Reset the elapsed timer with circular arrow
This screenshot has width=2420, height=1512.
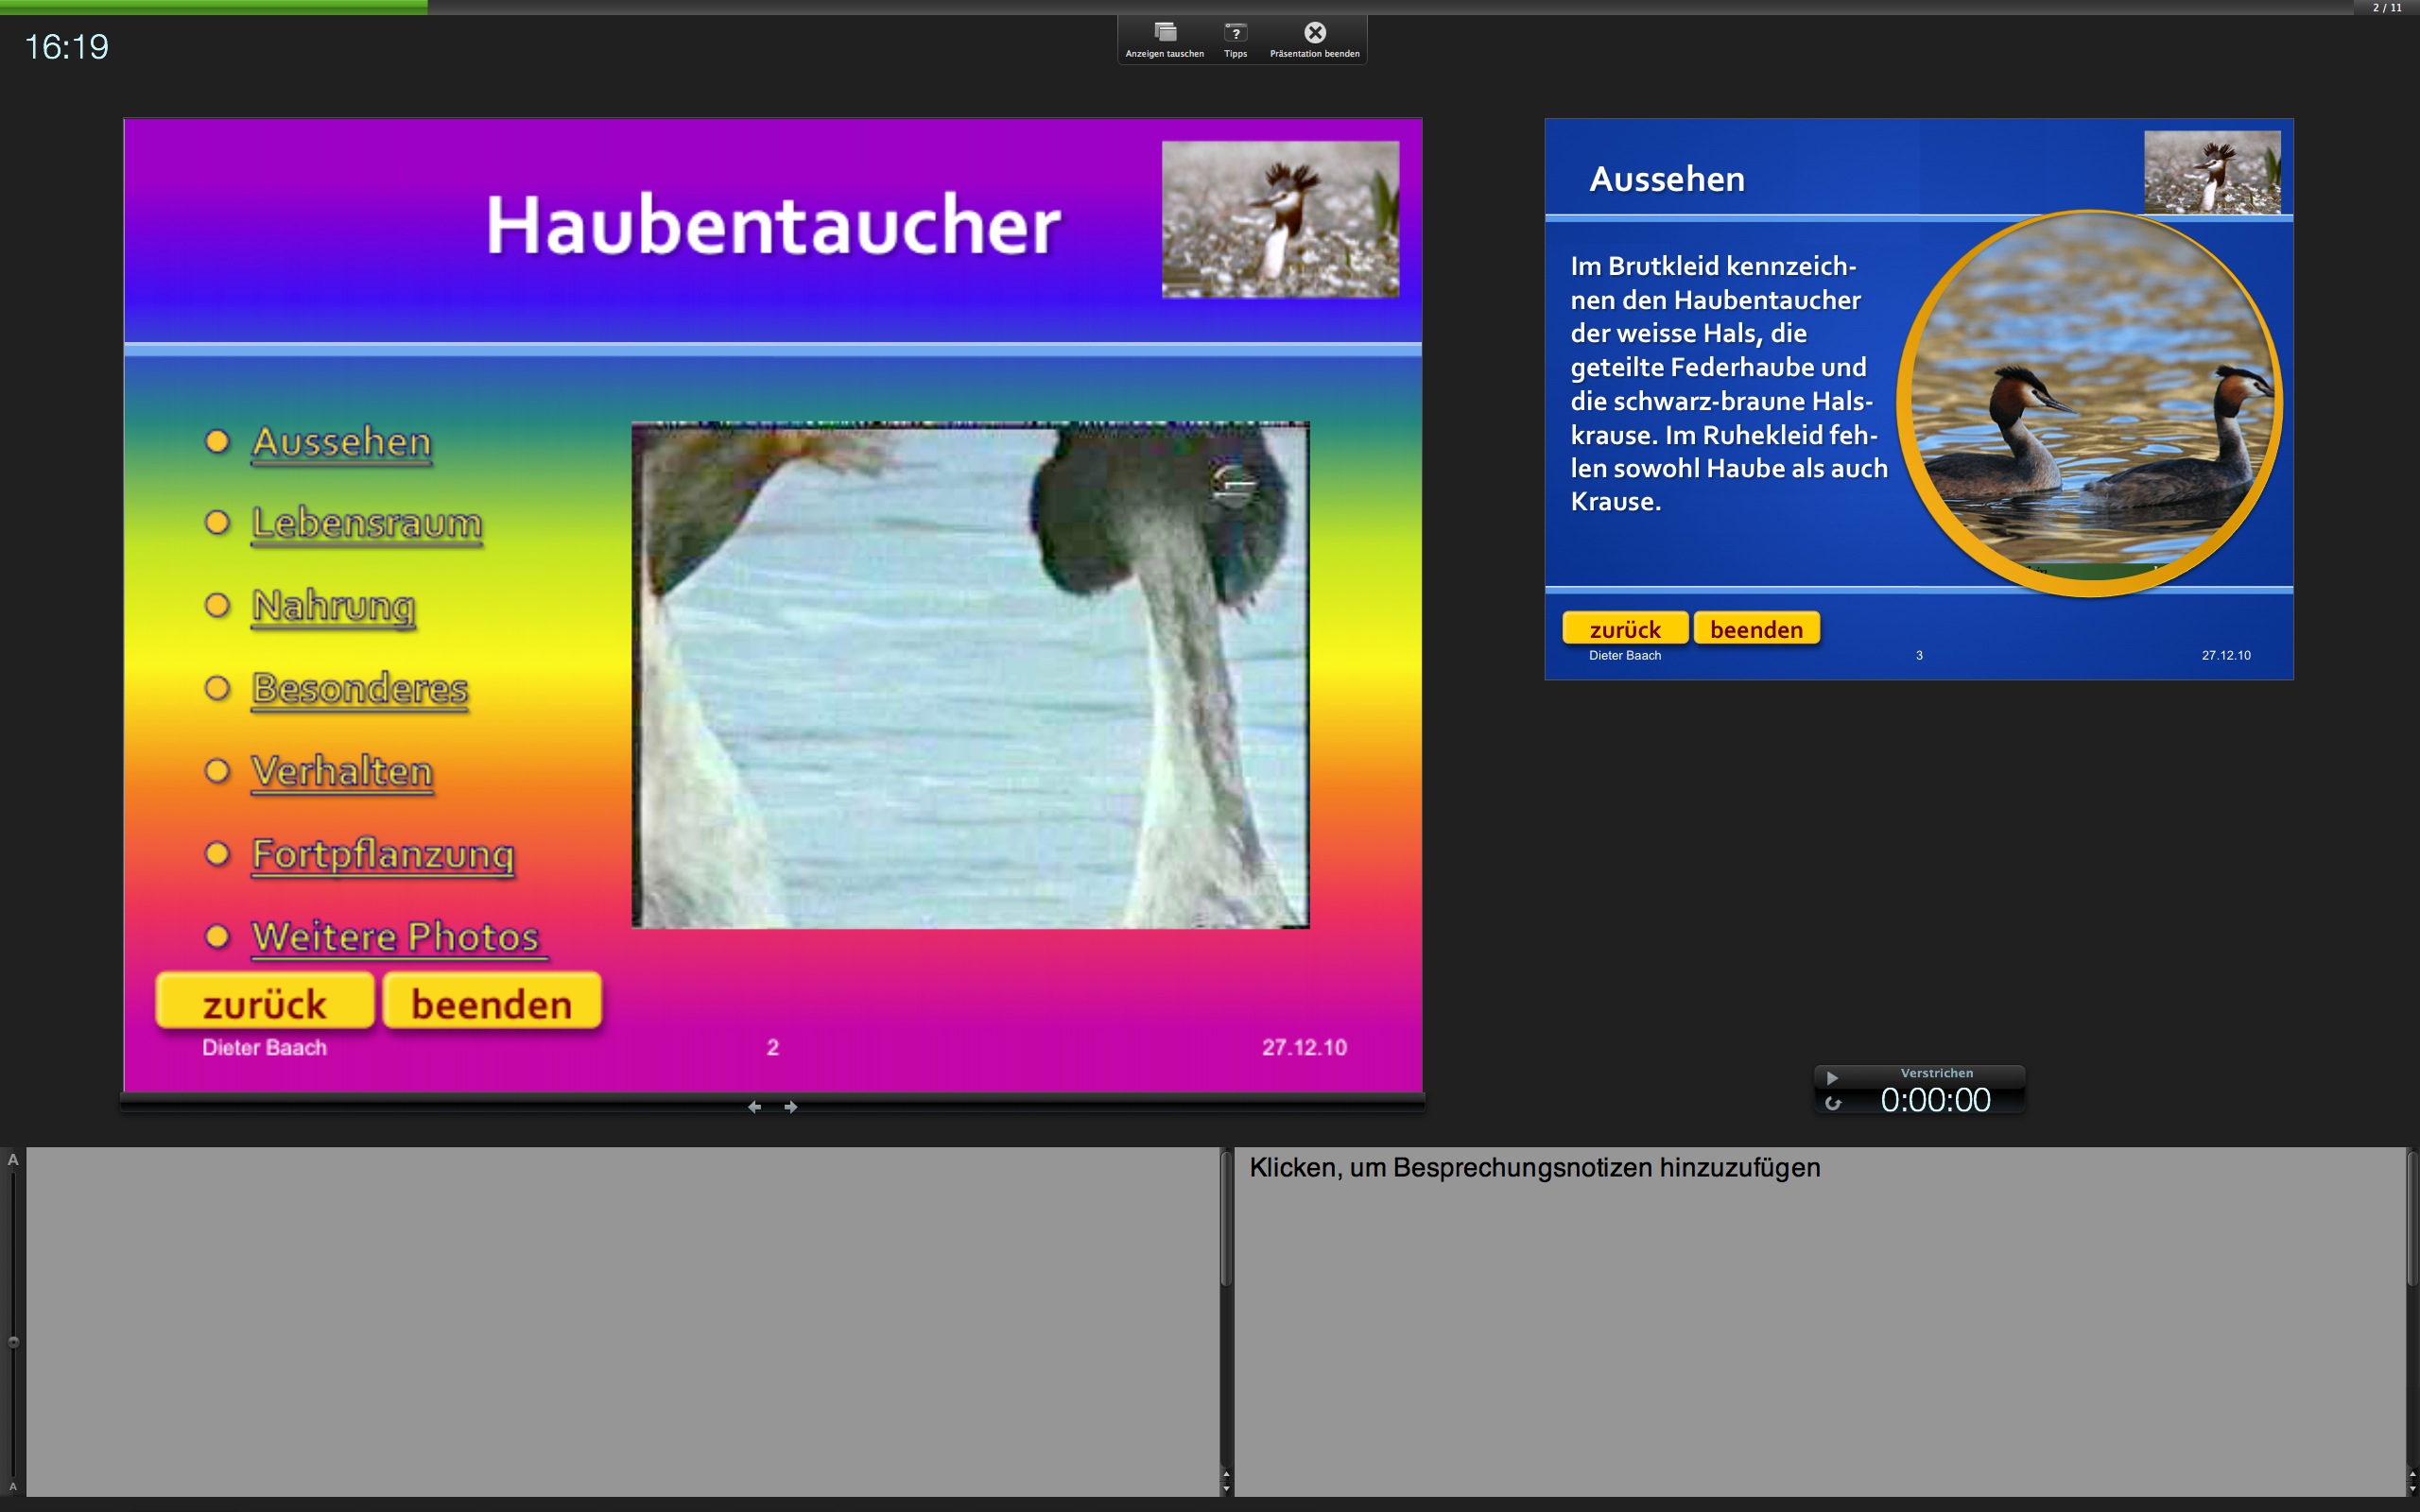tap(1832, 1103)
